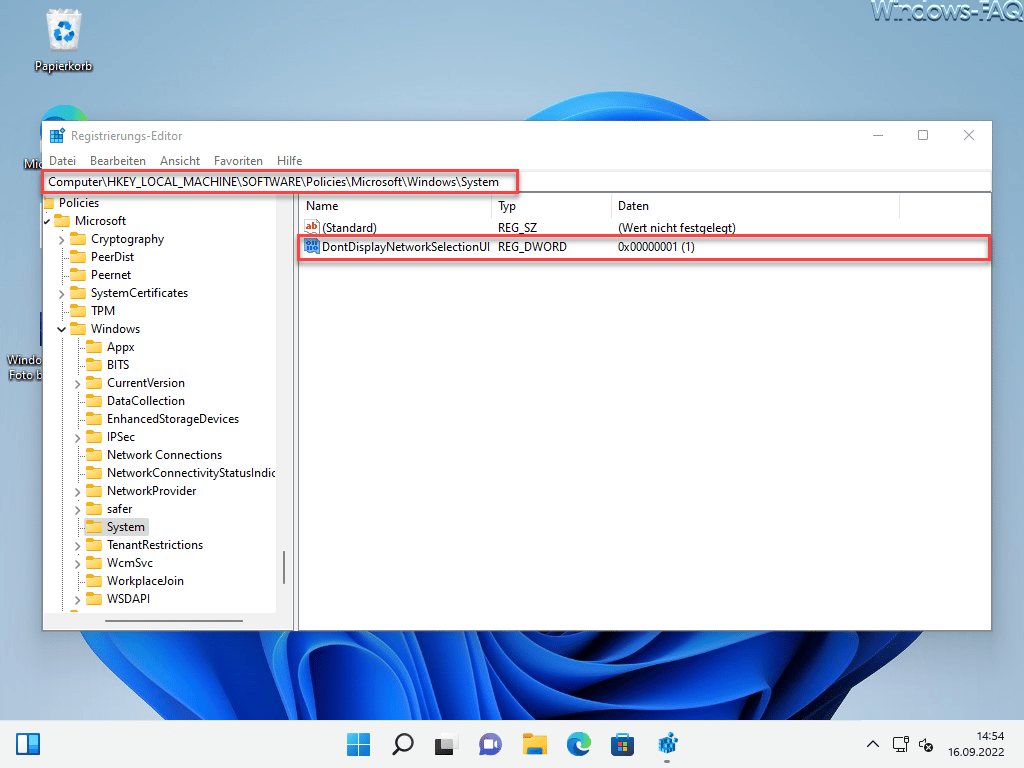Select the WorkplaceJoin key
Screen dimensions: 1024x768
point(145,581)
